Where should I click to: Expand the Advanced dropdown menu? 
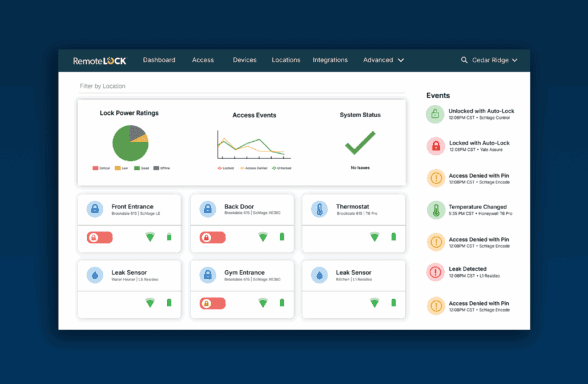[x=383, y=60]
